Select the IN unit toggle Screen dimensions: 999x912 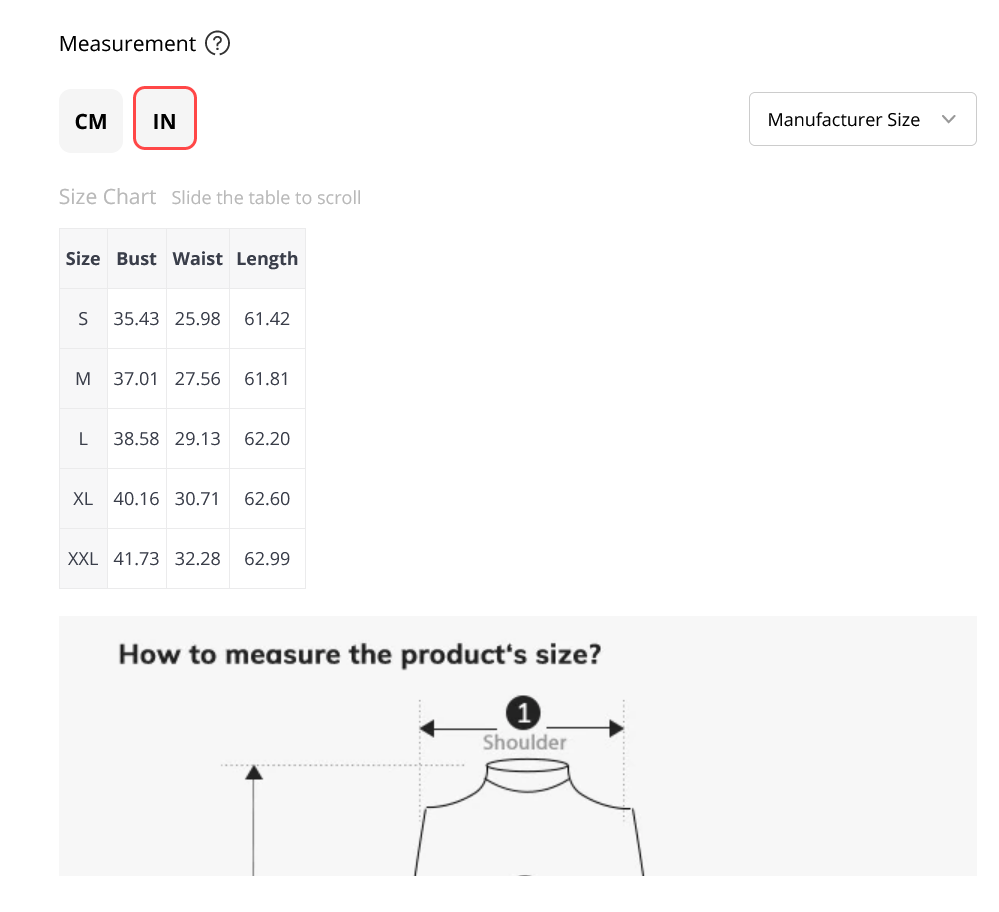(164, 119)
